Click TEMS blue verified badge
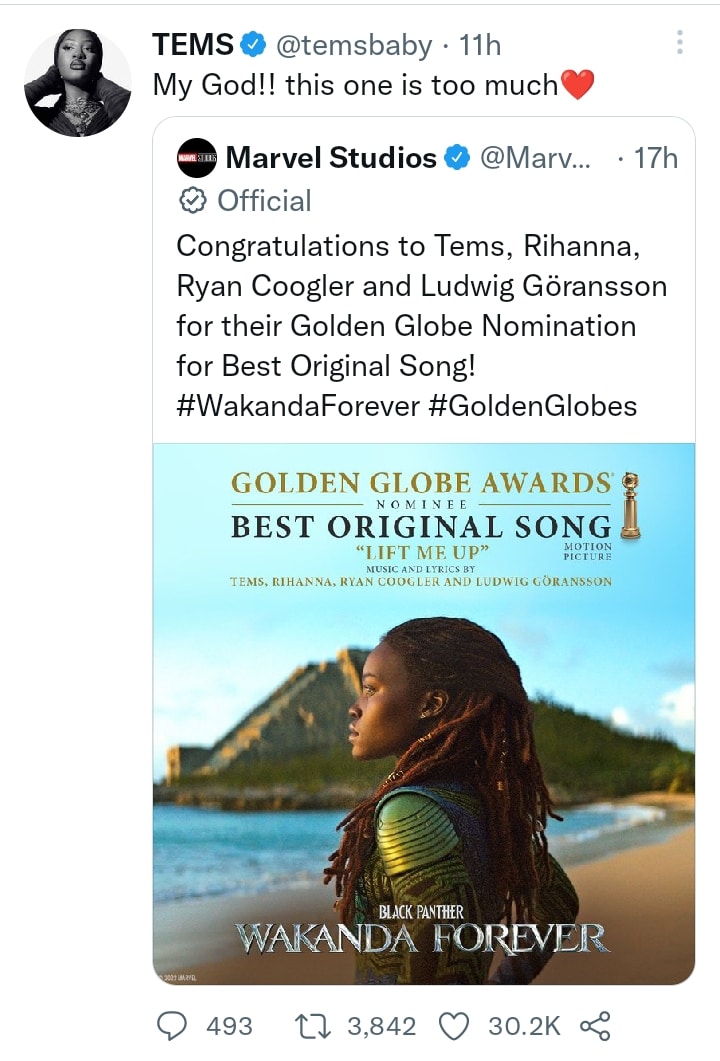This screenshot has width=720, height=1061. (x=253, y=45)
